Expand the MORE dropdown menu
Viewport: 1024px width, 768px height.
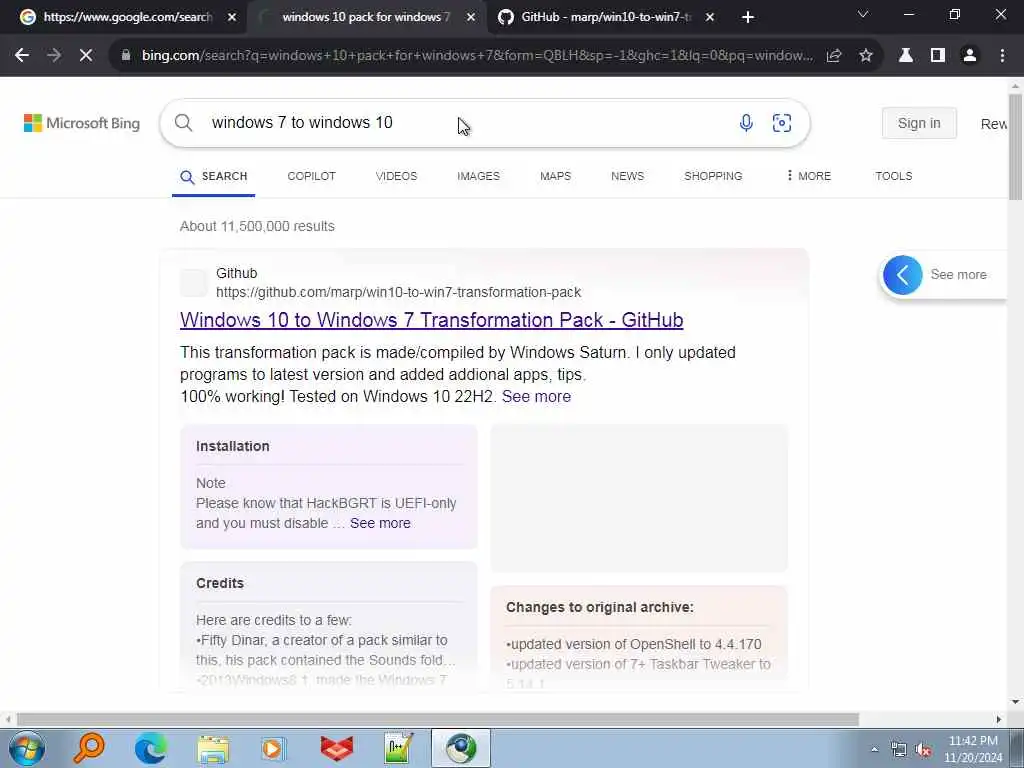[809, 176]
